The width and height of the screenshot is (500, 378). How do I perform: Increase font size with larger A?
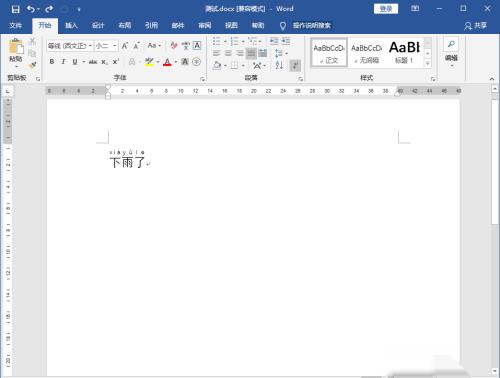[x=125, y=46]
